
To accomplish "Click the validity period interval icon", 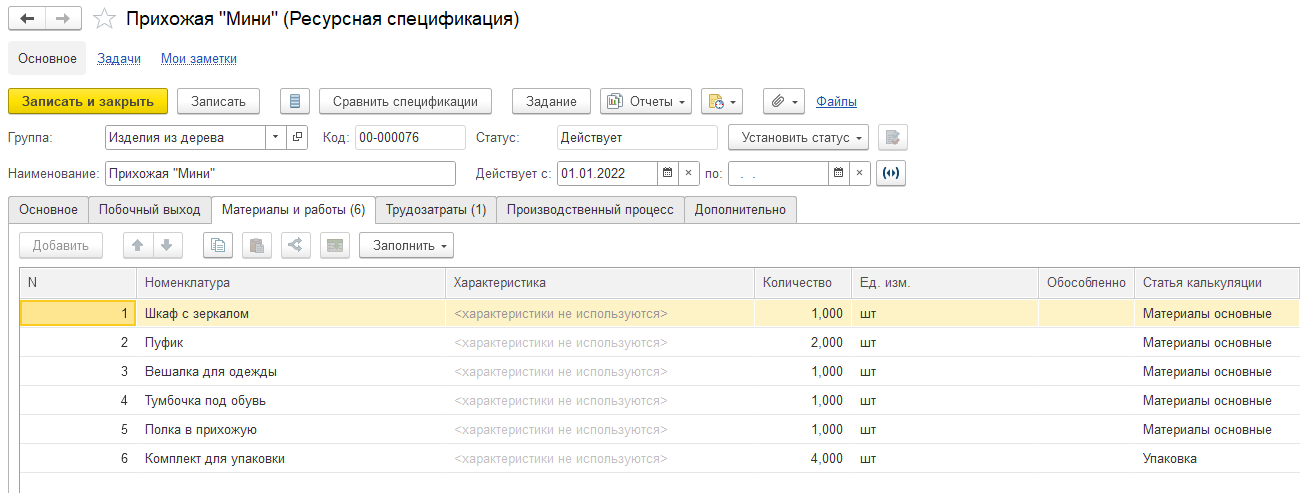I will click(x=891, y=173).
